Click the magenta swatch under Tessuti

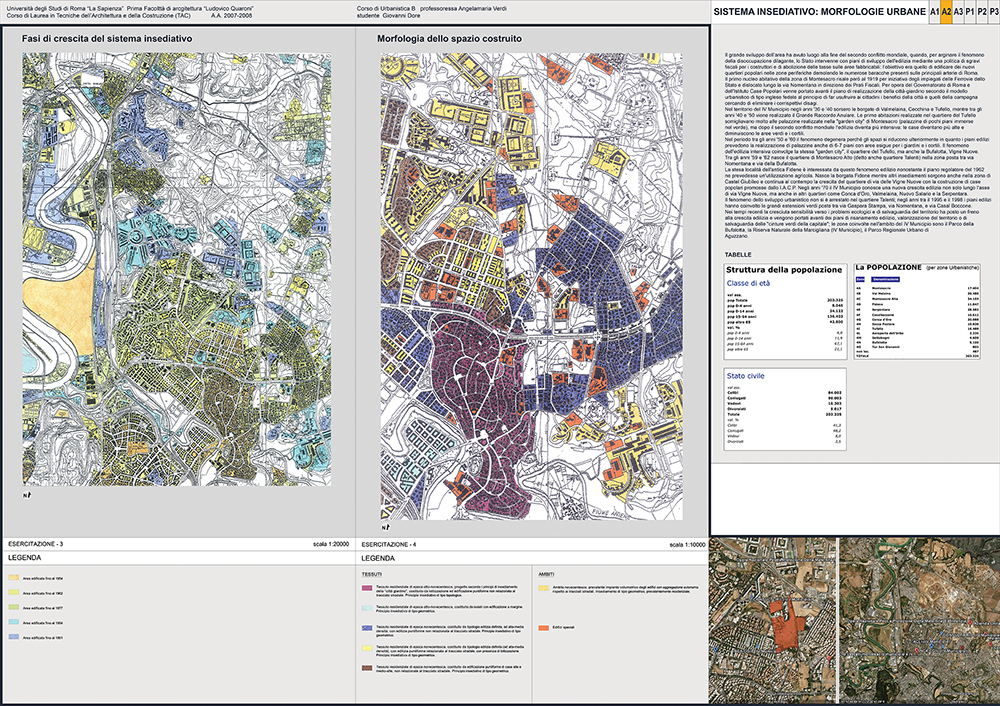(365, 589)
